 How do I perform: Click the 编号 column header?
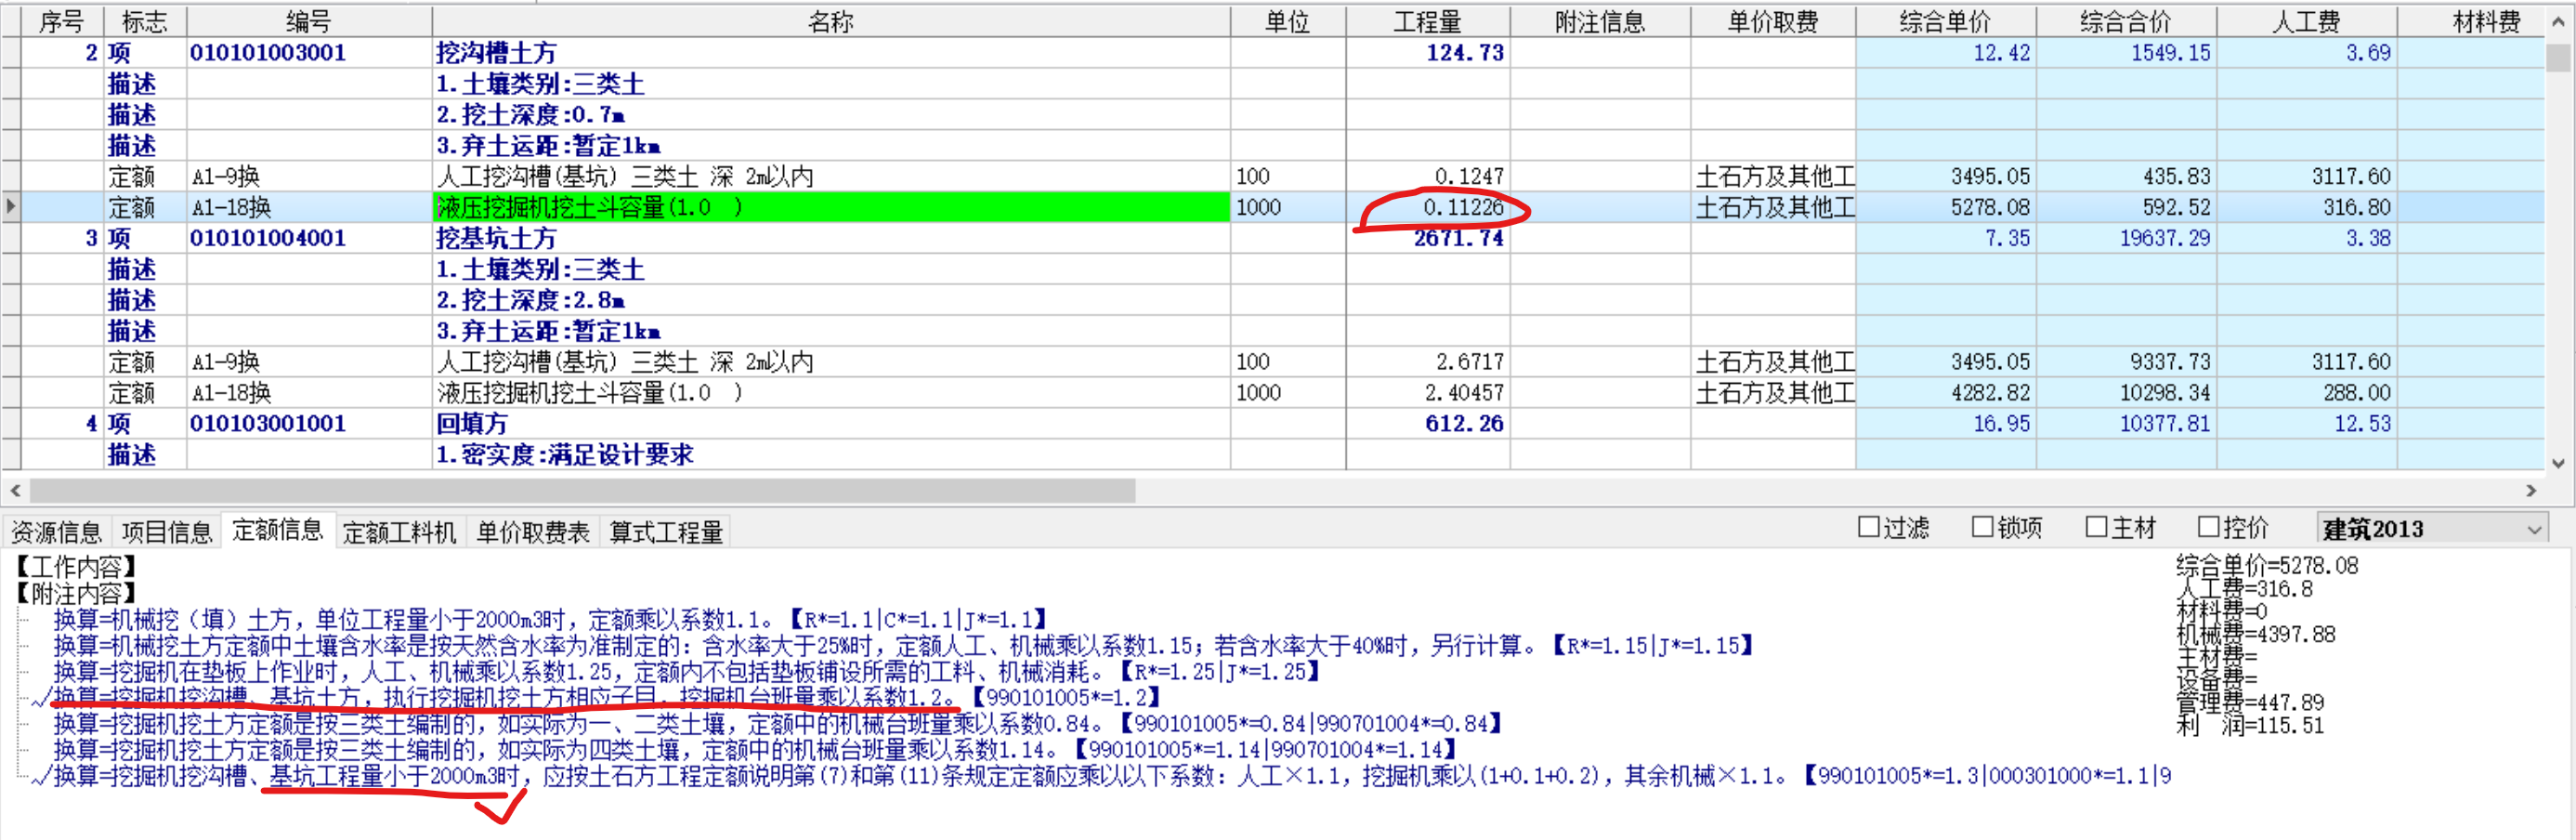pos(309,22)
